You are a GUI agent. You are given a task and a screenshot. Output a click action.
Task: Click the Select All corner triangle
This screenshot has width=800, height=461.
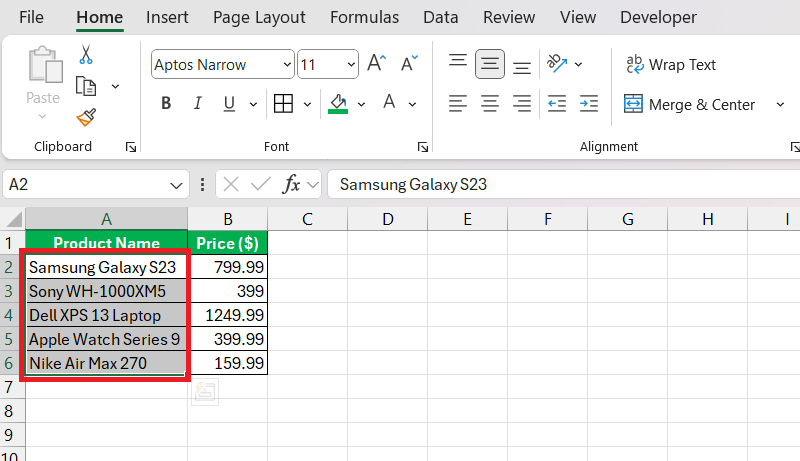point(14,219)
